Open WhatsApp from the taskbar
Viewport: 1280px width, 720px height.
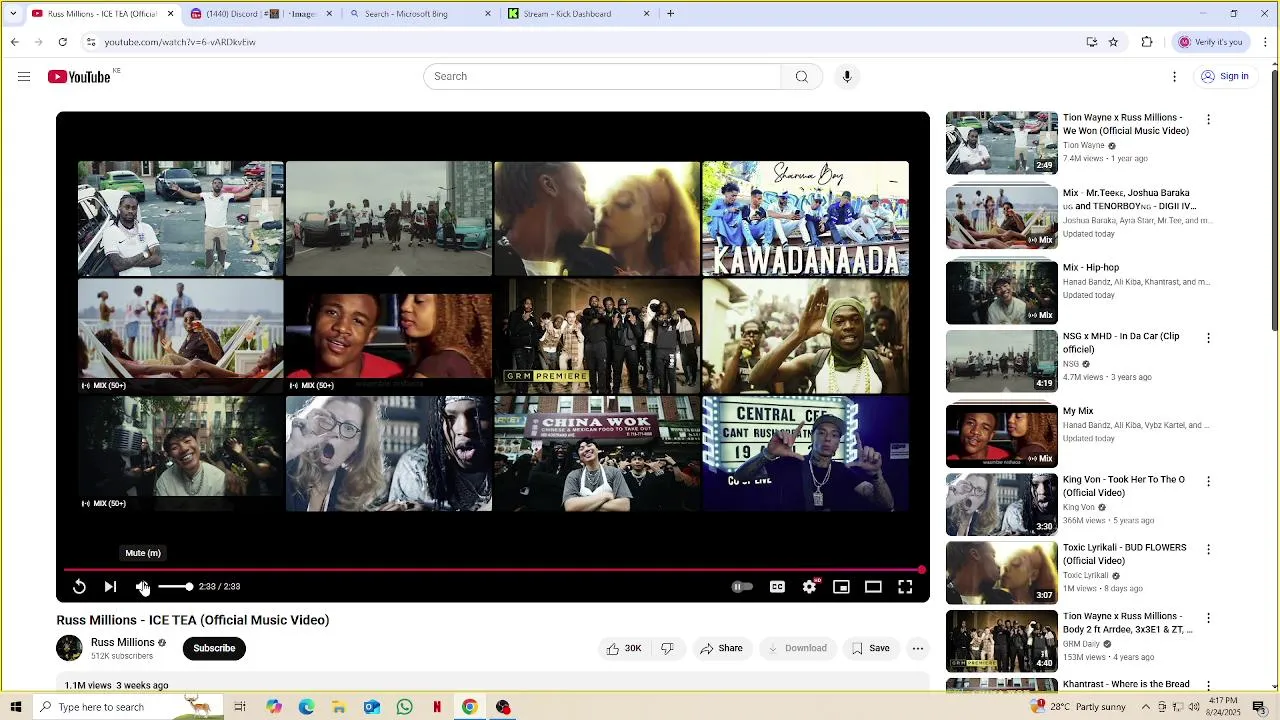coord(404,707)
